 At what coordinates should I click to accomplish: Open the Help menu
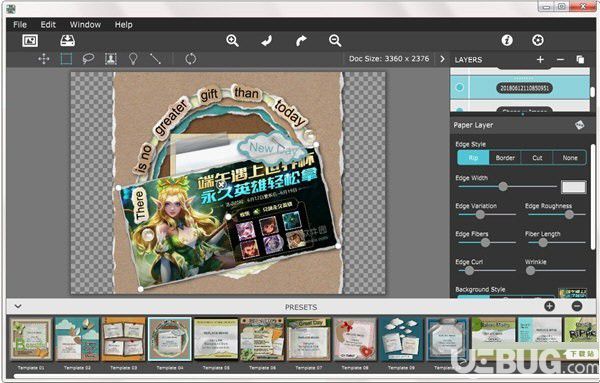pos(123,24)
